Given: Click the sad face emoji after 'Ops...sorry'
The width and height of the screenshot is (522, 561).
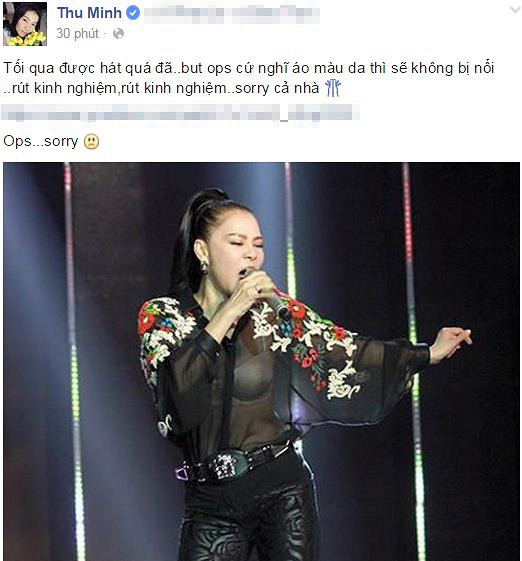Looking at the screenshot, I should pyautogui.click(x=91, y=142).
